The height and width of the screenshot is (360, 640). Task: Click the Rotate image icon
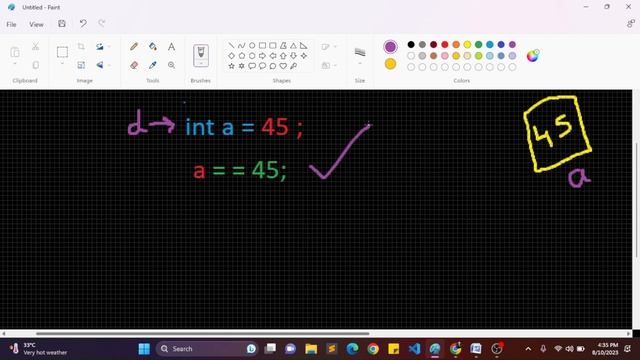[x=100, y=47]
